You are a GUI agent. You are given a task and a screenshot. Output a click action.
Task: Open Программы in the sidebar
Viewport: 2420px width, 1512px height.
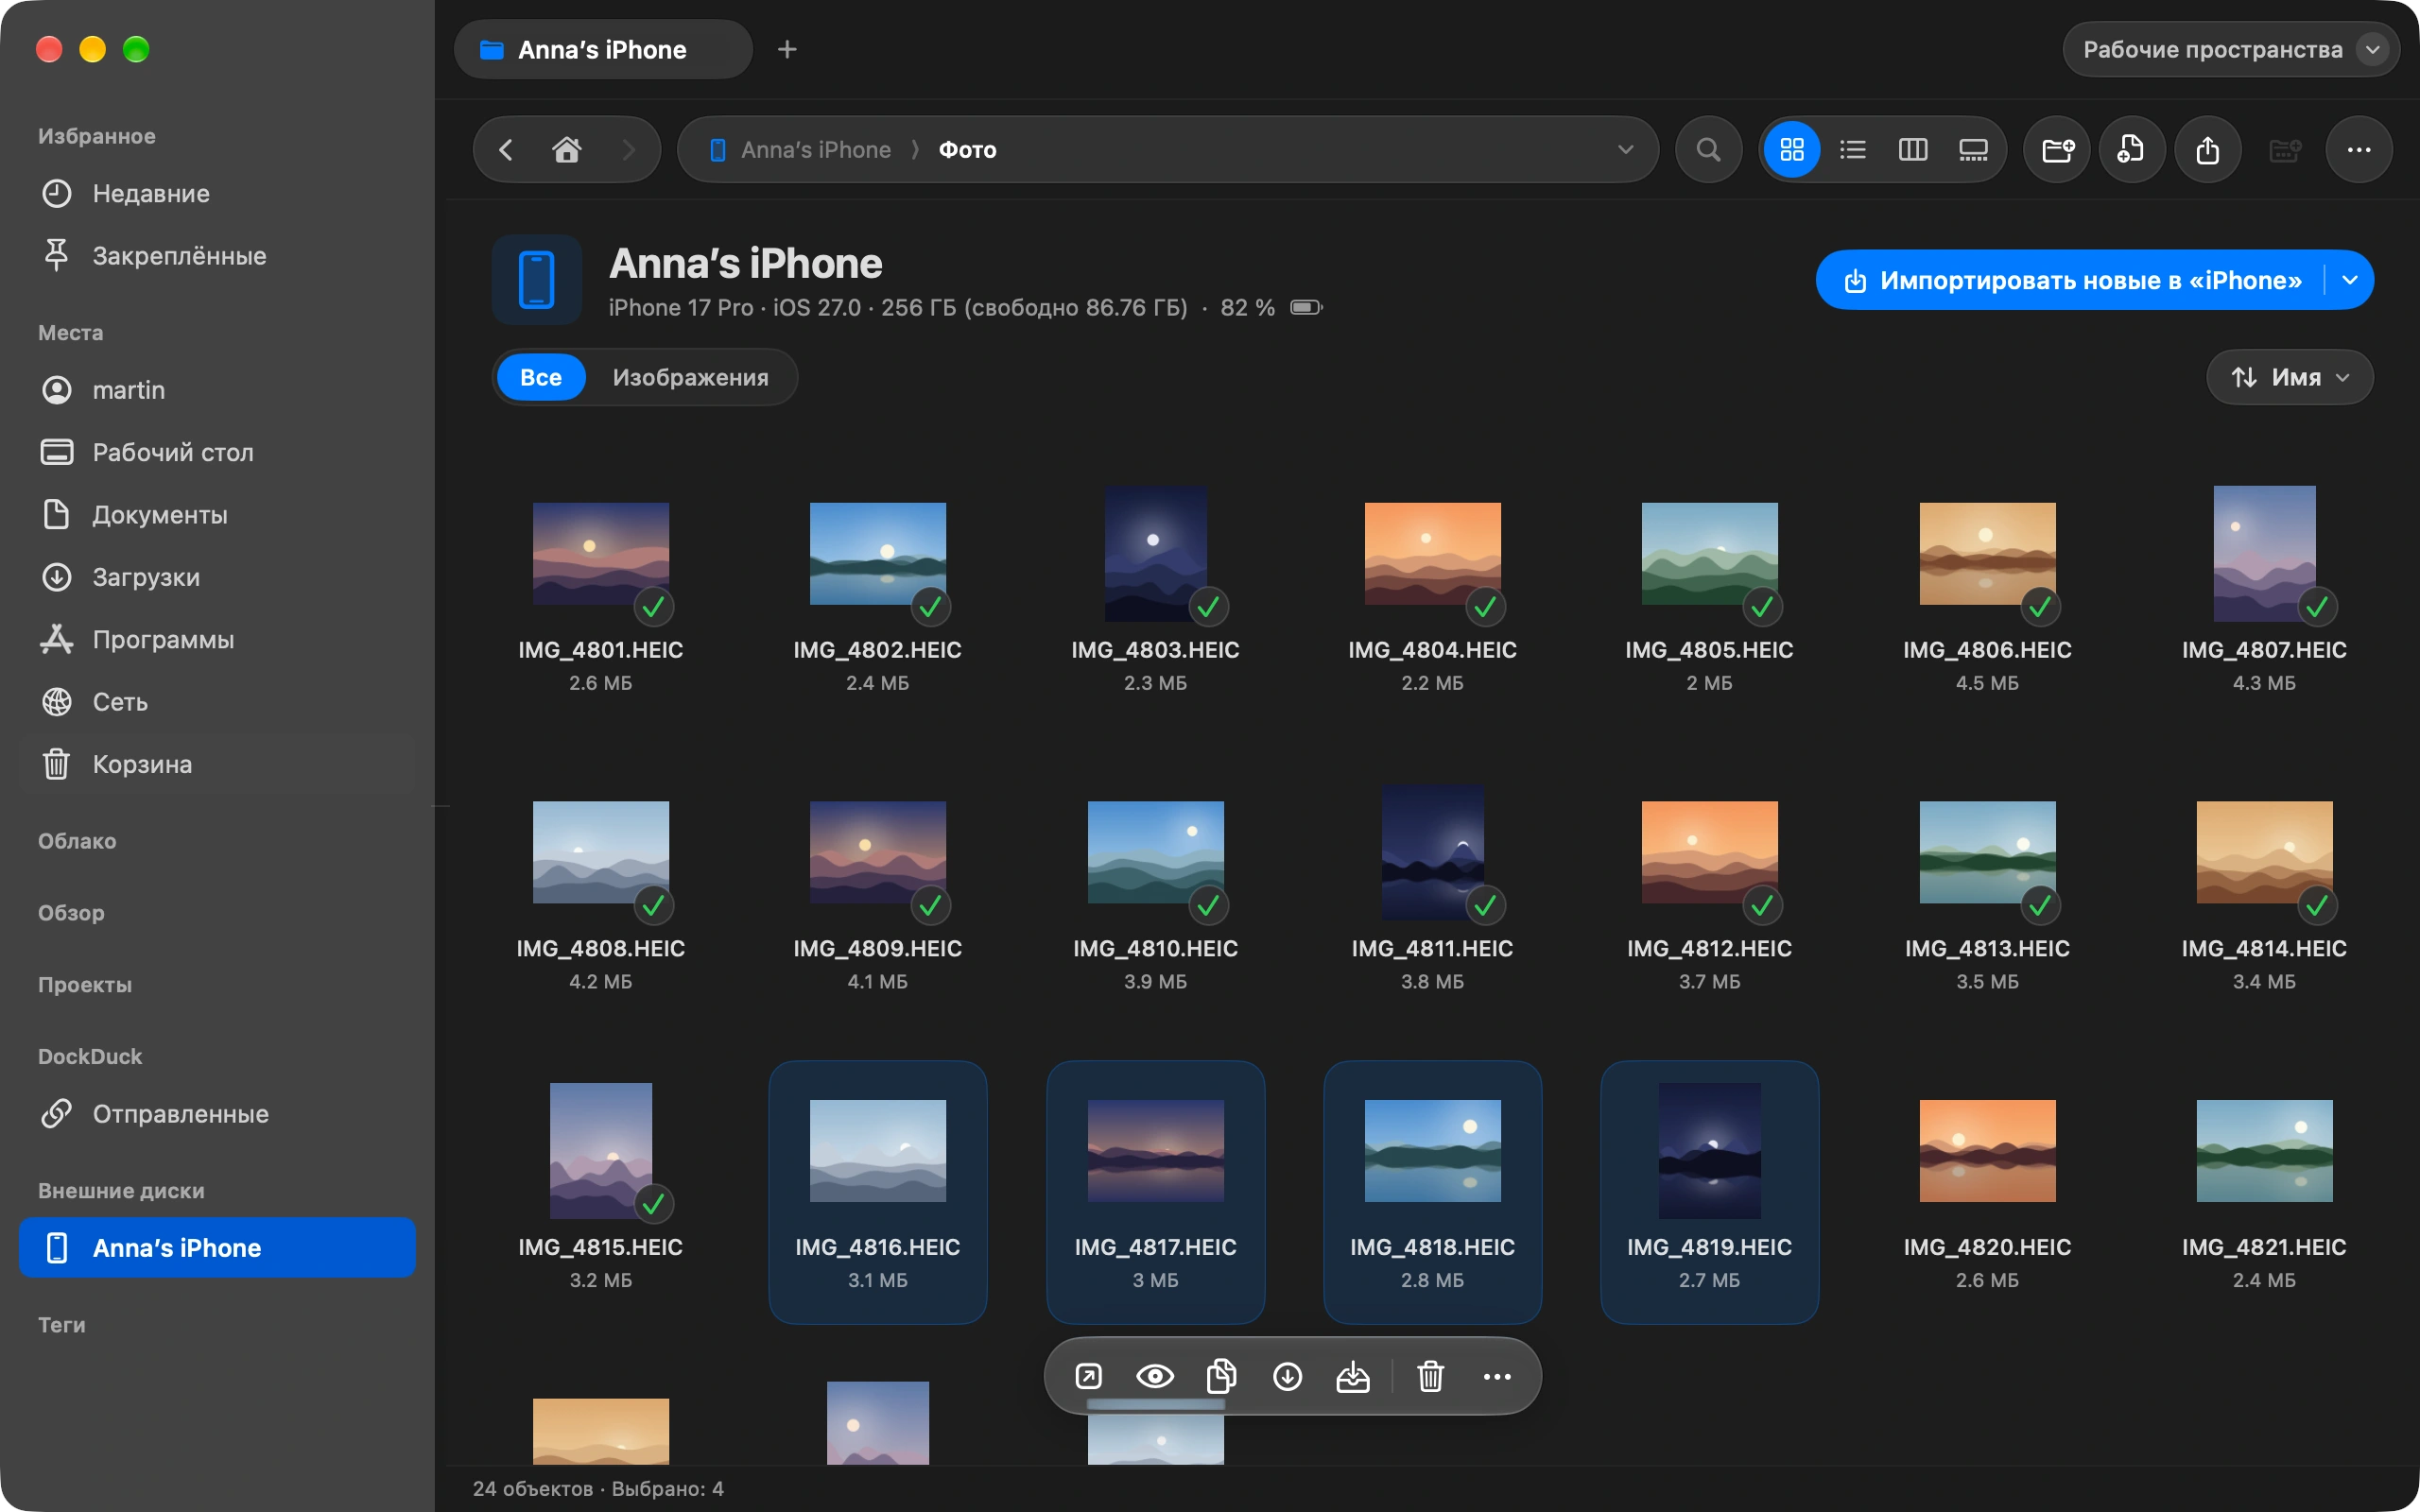(x=217, y=639)
